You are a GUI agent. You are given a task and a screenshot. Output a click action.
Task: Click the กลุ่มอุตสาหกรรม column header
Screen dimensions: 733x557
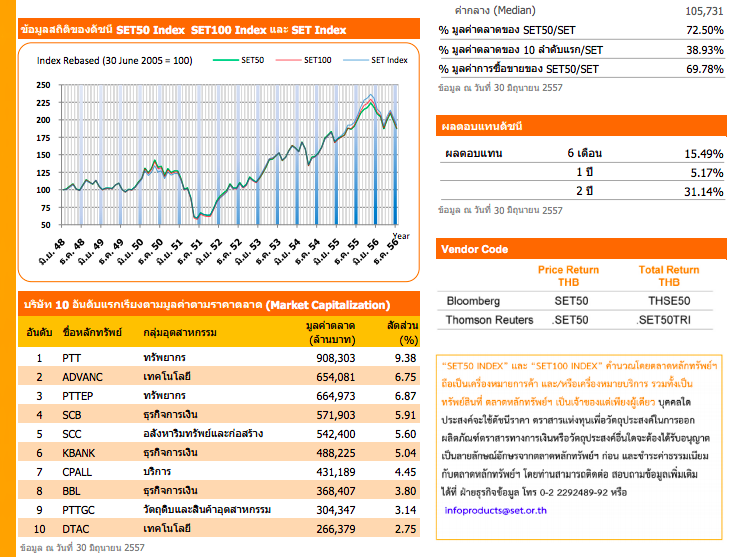[180, 333]
